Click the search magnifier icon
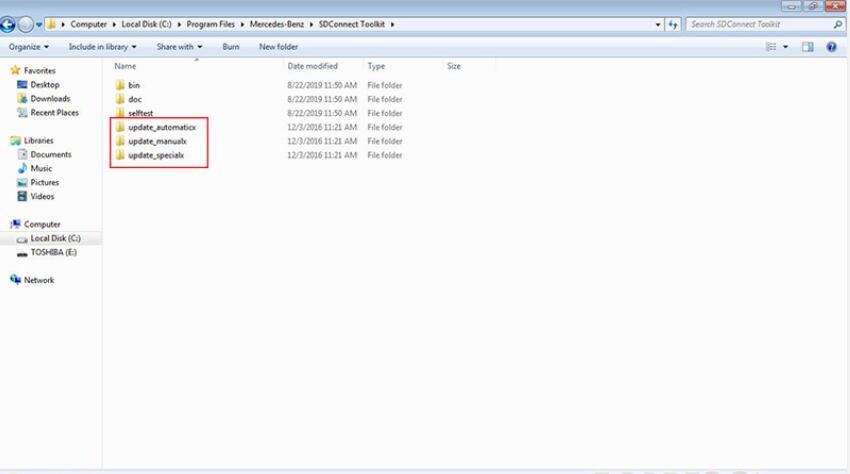Viewport: 850px width, 474px height. point(838,24)
